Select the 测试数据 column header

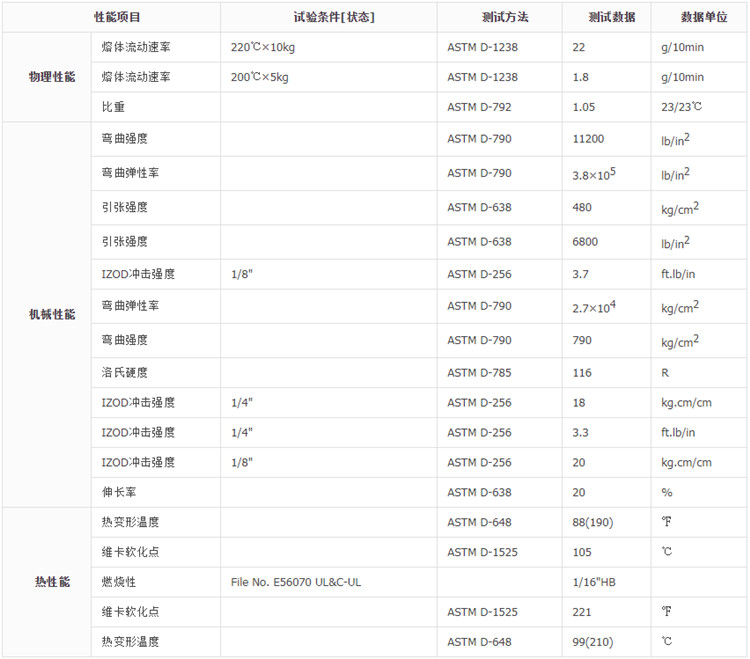coord(606,17)
